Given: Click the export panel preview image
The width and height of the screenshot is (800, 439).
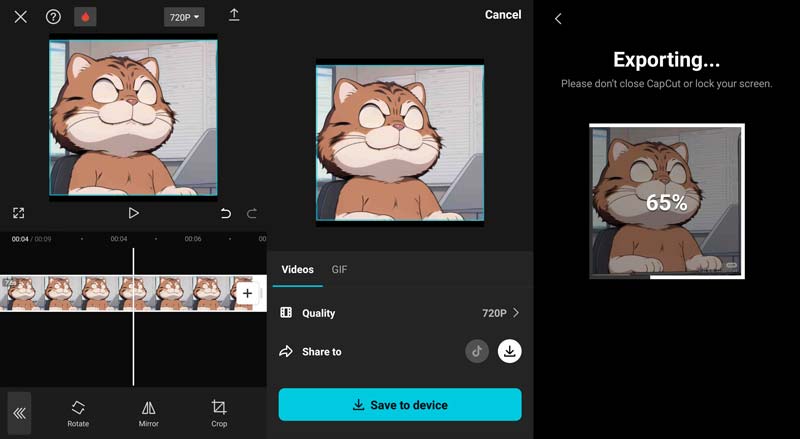Looking at the screenshot, I should tap(400, 142).
